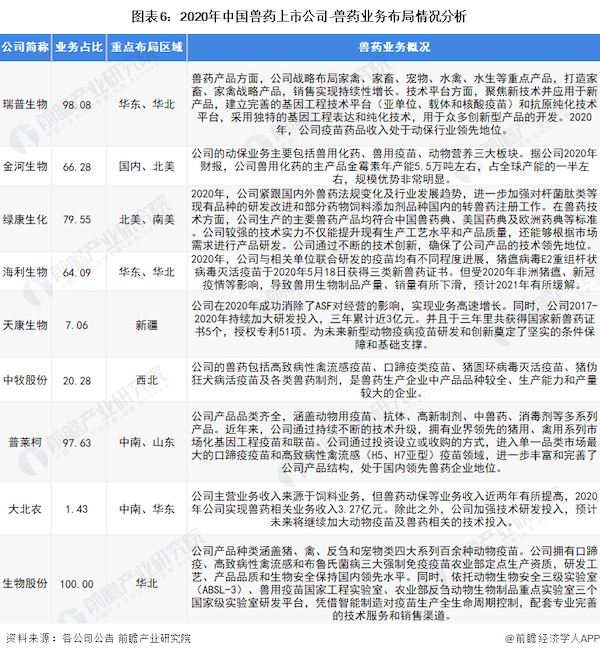The width and height of the screenshot is (600, 655).
Task: Click the 100.00 ratio value
Action: [77, 584]
